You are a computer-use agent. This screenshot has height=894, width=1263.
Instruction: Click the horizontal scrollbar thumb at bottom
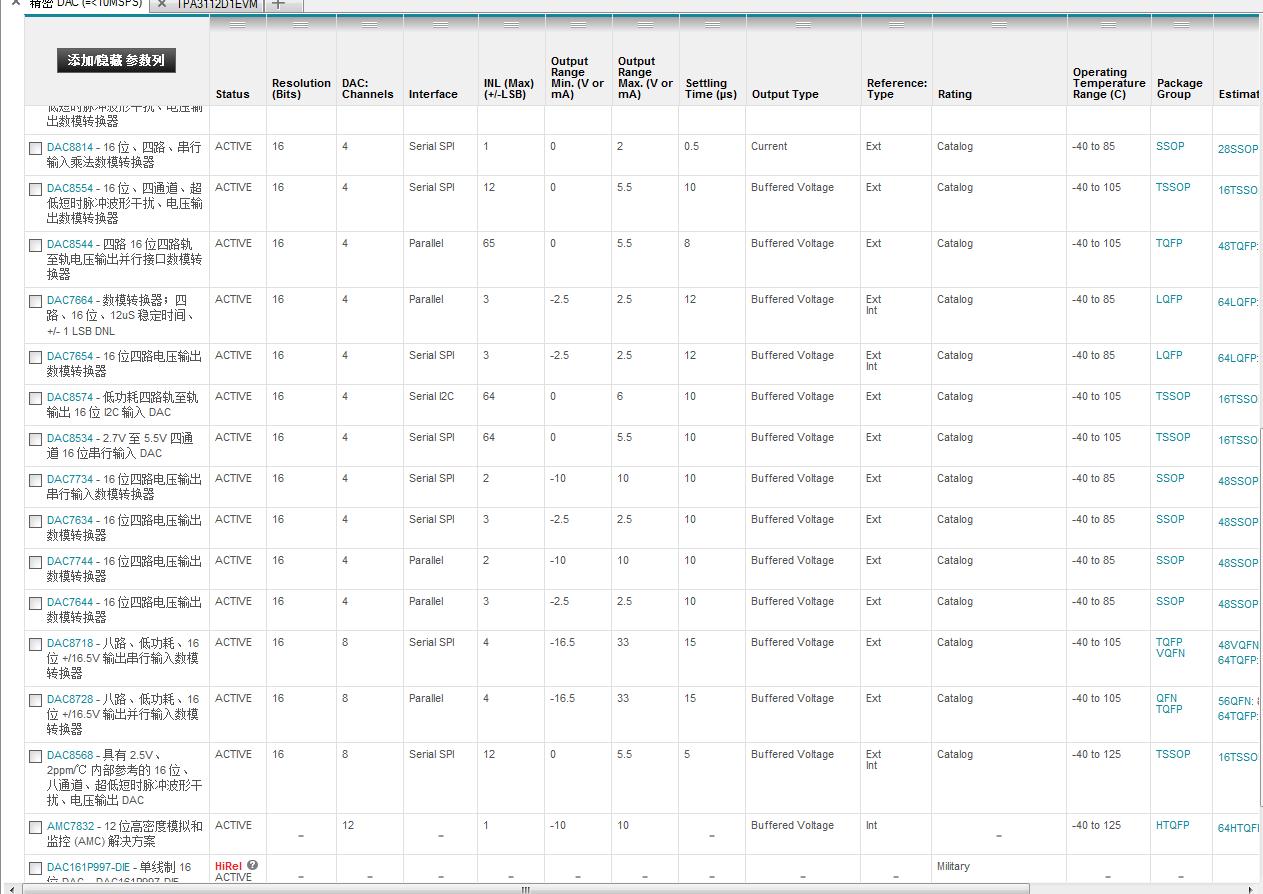coord(524,889)
